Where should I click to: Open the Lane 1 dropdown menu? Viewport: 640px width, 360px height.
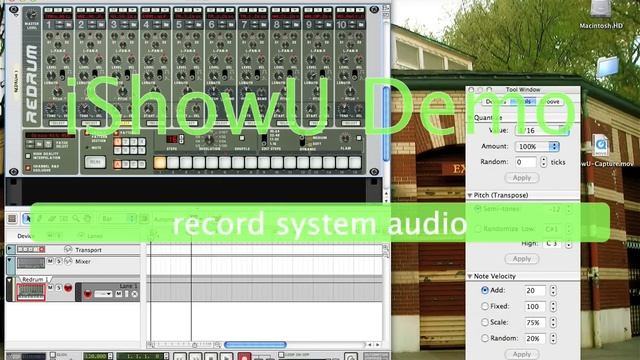[103, 294]
